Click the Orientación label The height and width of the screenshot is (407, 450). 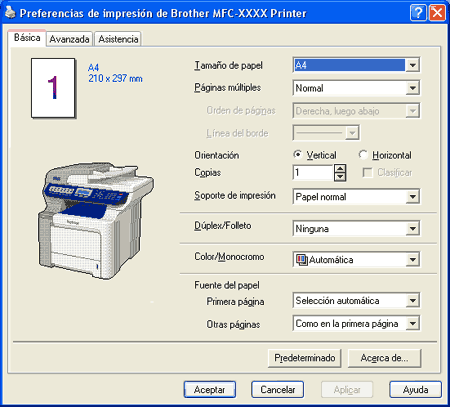click(217, 155)
